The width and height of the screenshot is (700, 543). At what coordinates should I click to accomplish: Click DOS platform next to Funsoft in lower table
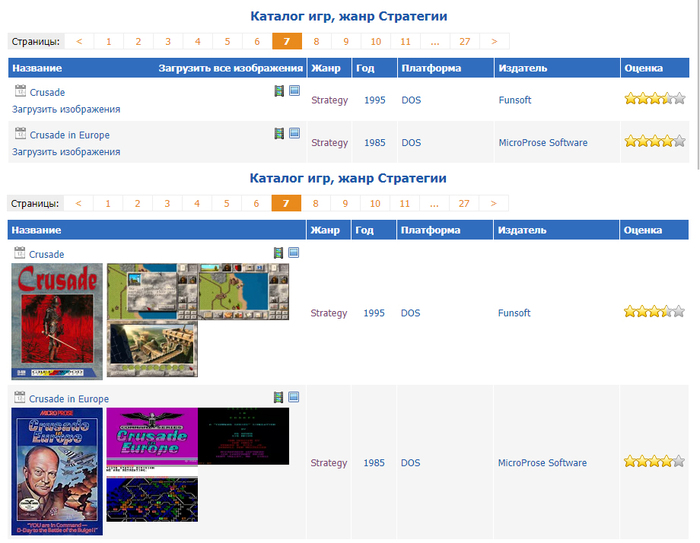coord(410,313)
